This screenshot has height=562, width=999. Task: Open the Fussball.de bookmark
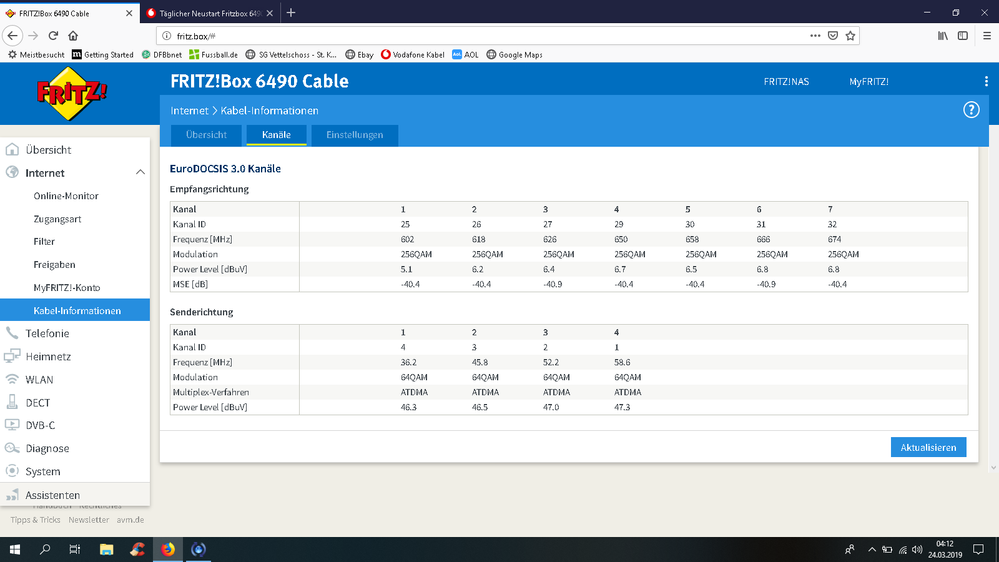[213, 55]
